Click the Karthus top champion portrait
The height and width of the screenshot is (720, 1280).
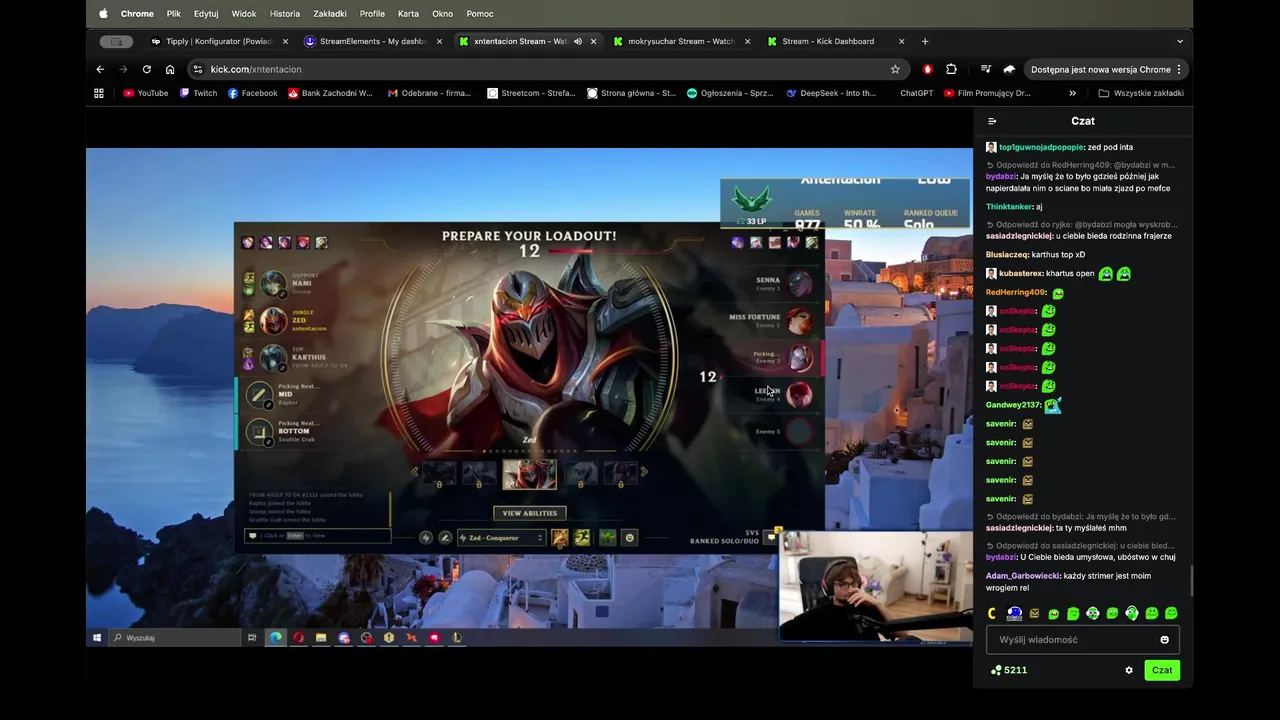click(x=273, y=358)
